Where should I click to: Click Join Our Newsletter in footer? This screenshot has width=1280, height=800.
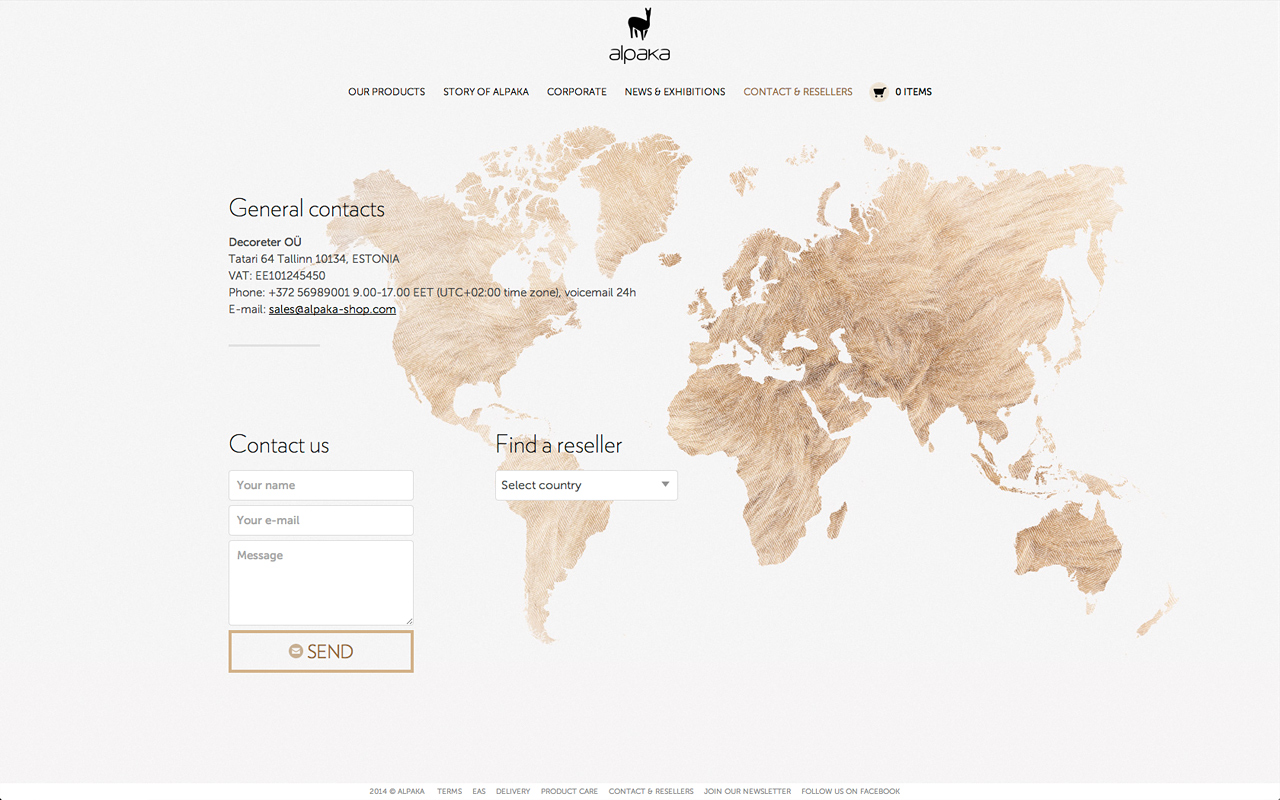(x=747, y=791)
